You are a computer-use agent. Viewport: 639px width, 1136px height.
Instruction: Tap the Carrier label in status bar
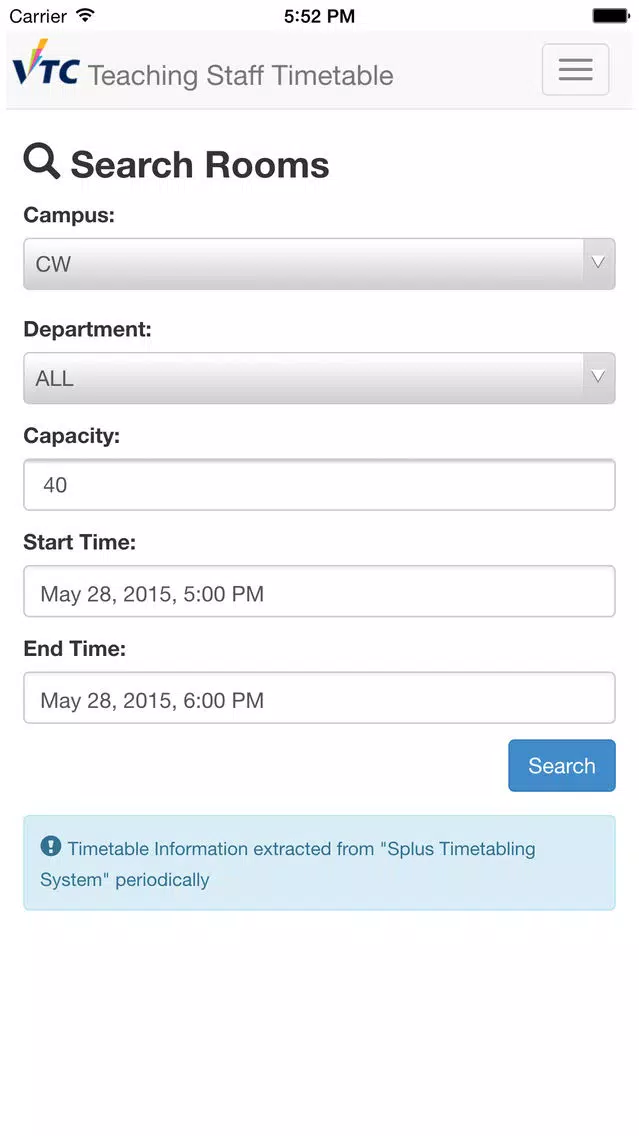[38, 15]
